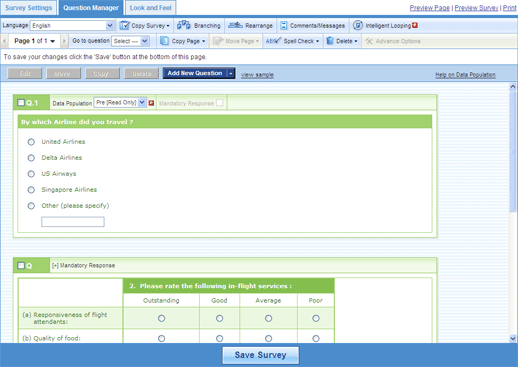Click the disabled Copy button
Viewport: 518px width, 367px height.
click(x=102, y=73)
